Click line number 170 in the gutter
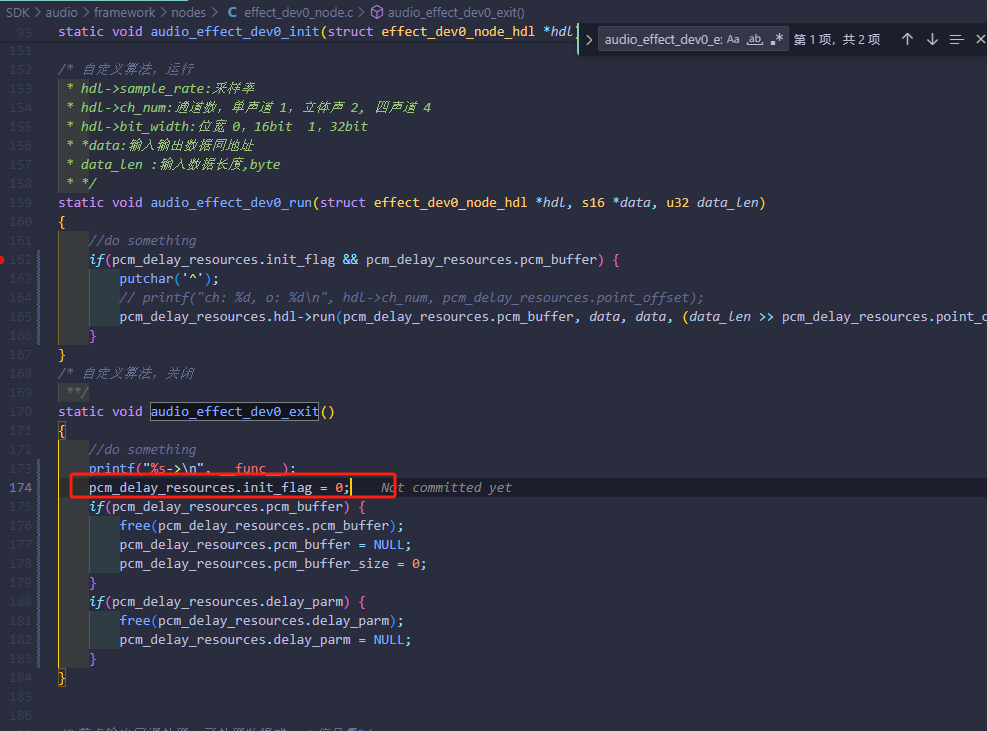 pos(20,411)
